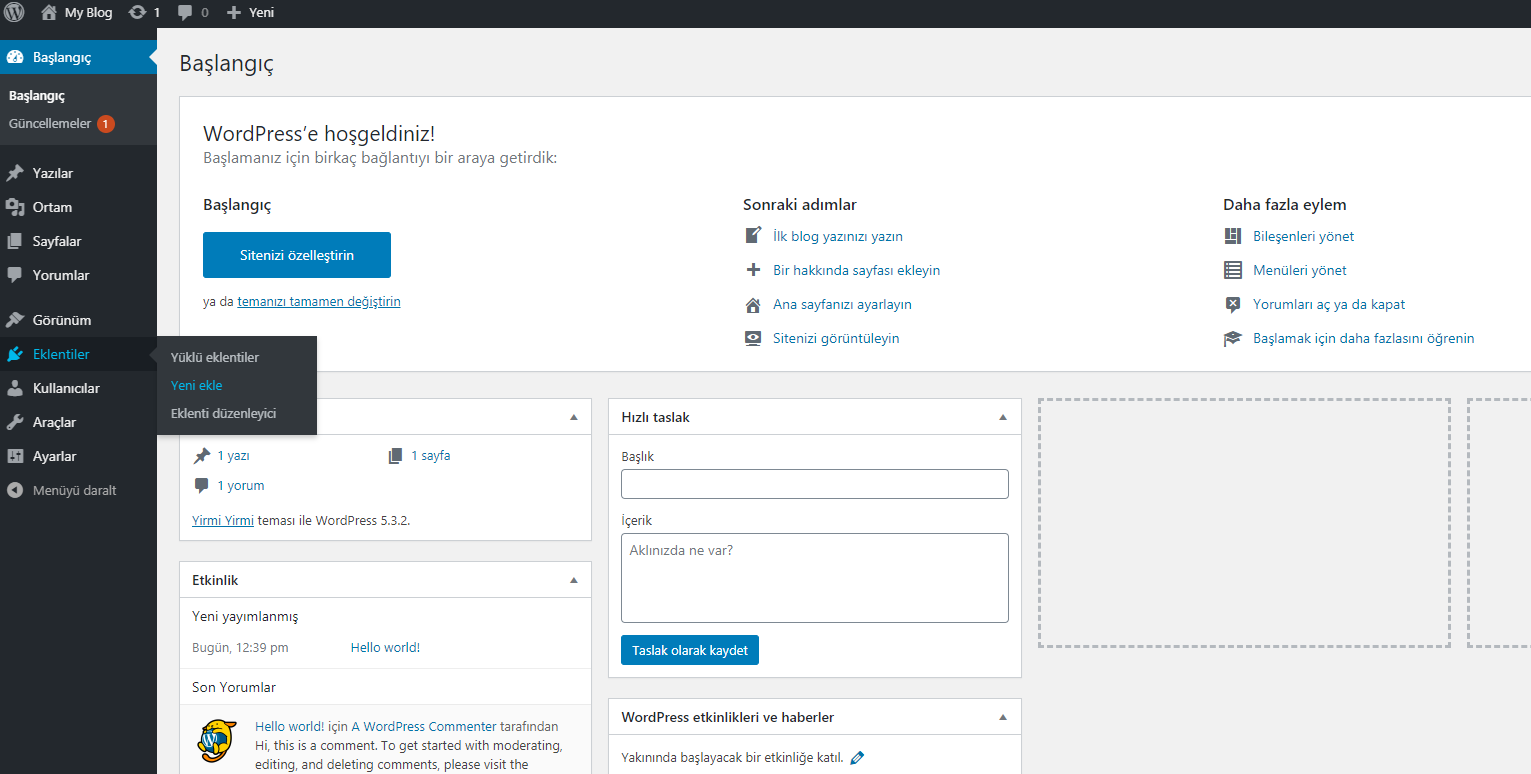Click the comment icon beside 1 yorum
The image size is (1531, 774).
(x=202, y=485)
